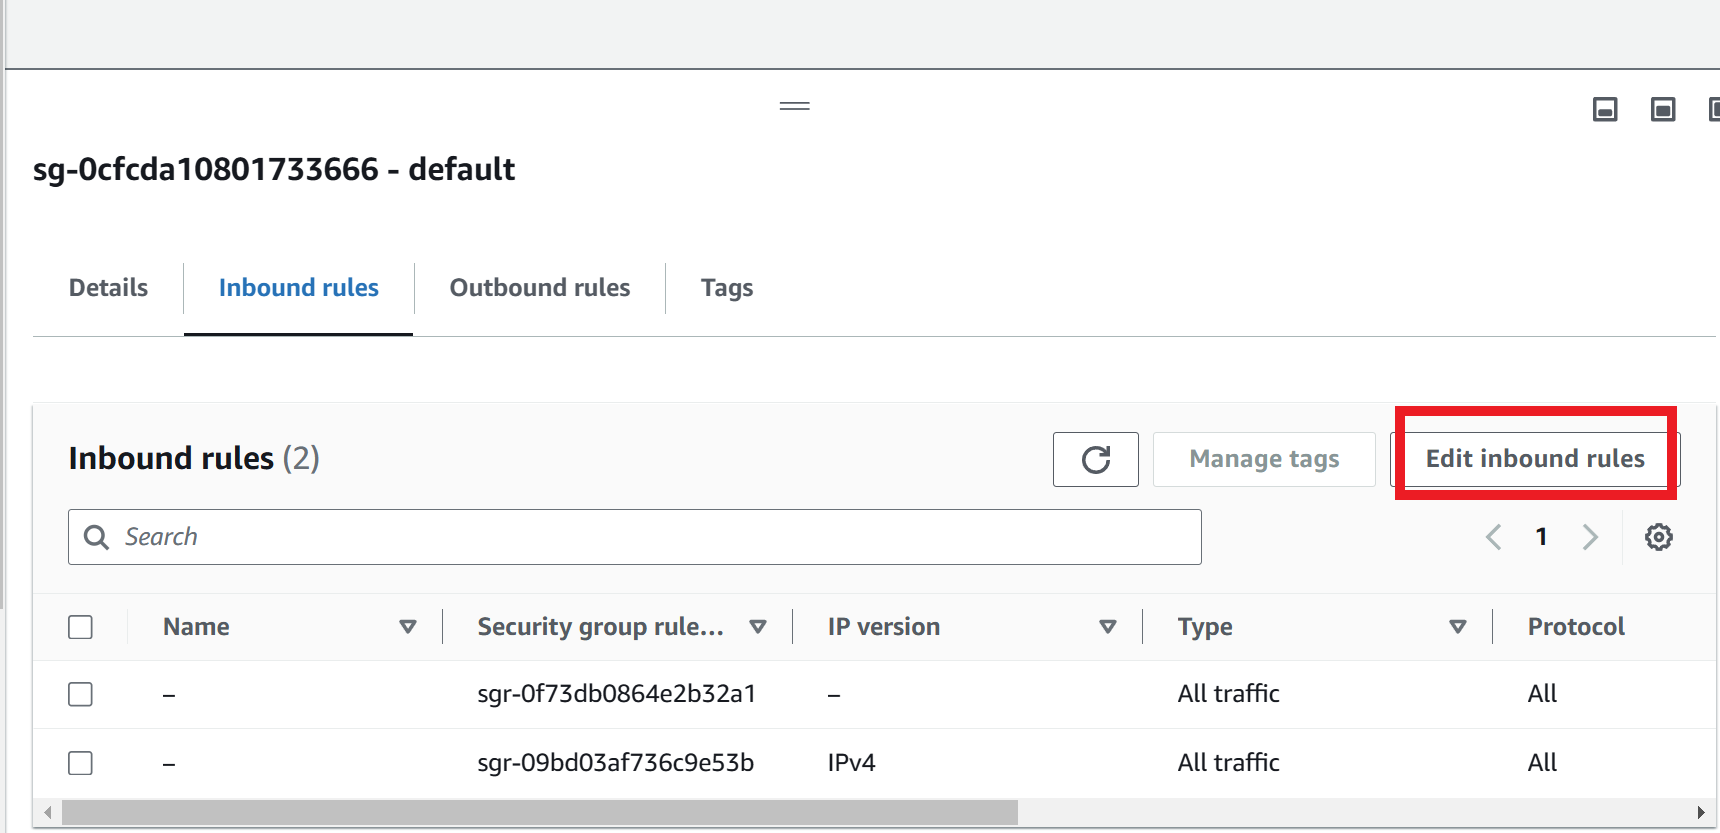Switch panel to middle split view icon
The image size is (1720, 833).
1662,109
